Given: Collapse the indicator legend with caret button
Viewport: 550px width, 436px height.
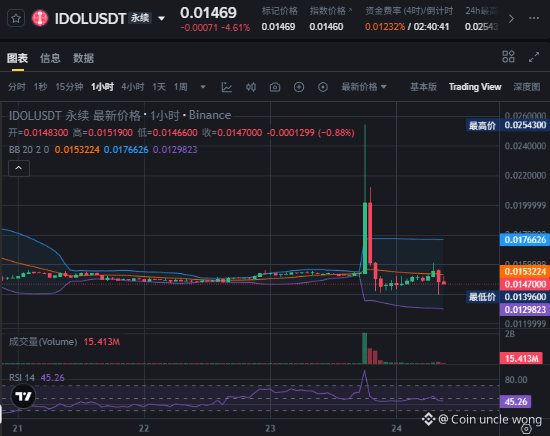Looking at the screenshot, I should point(19,168).
